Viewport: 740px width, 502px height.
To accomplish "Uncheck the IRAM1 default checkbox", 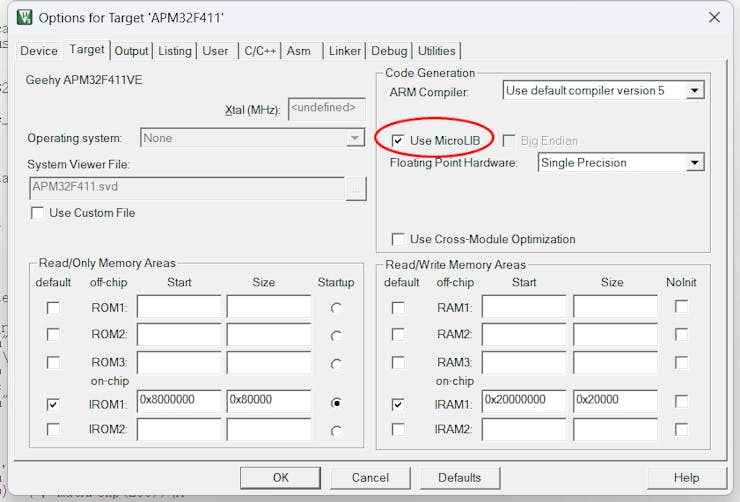I will pyautogui.click(x=398, y=404).
